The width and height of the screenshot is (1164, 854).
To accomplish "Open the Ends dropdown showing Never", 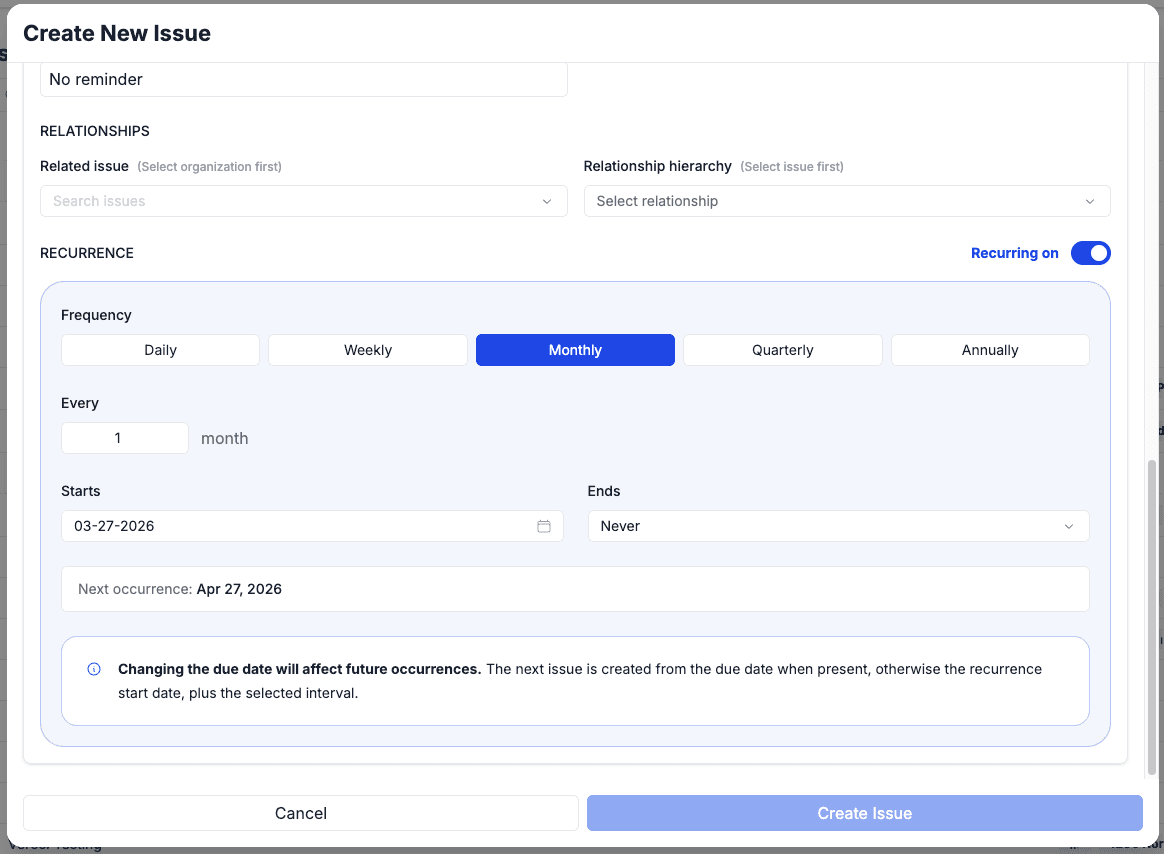I will [x=838, y=525].
